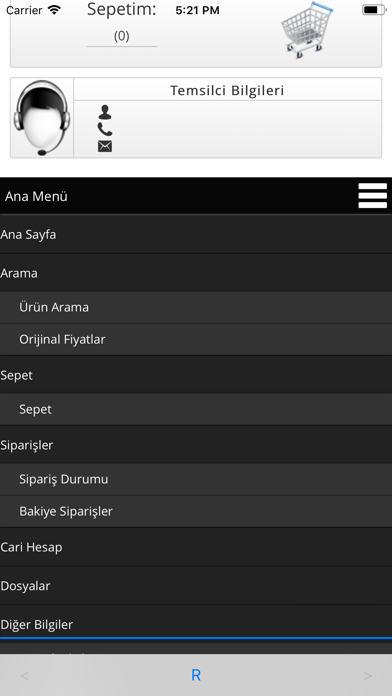Image resolution: width=392 pixels, height=696 pixels.
Task: Click the representative person icon
Action: click(x=105, y=112)
